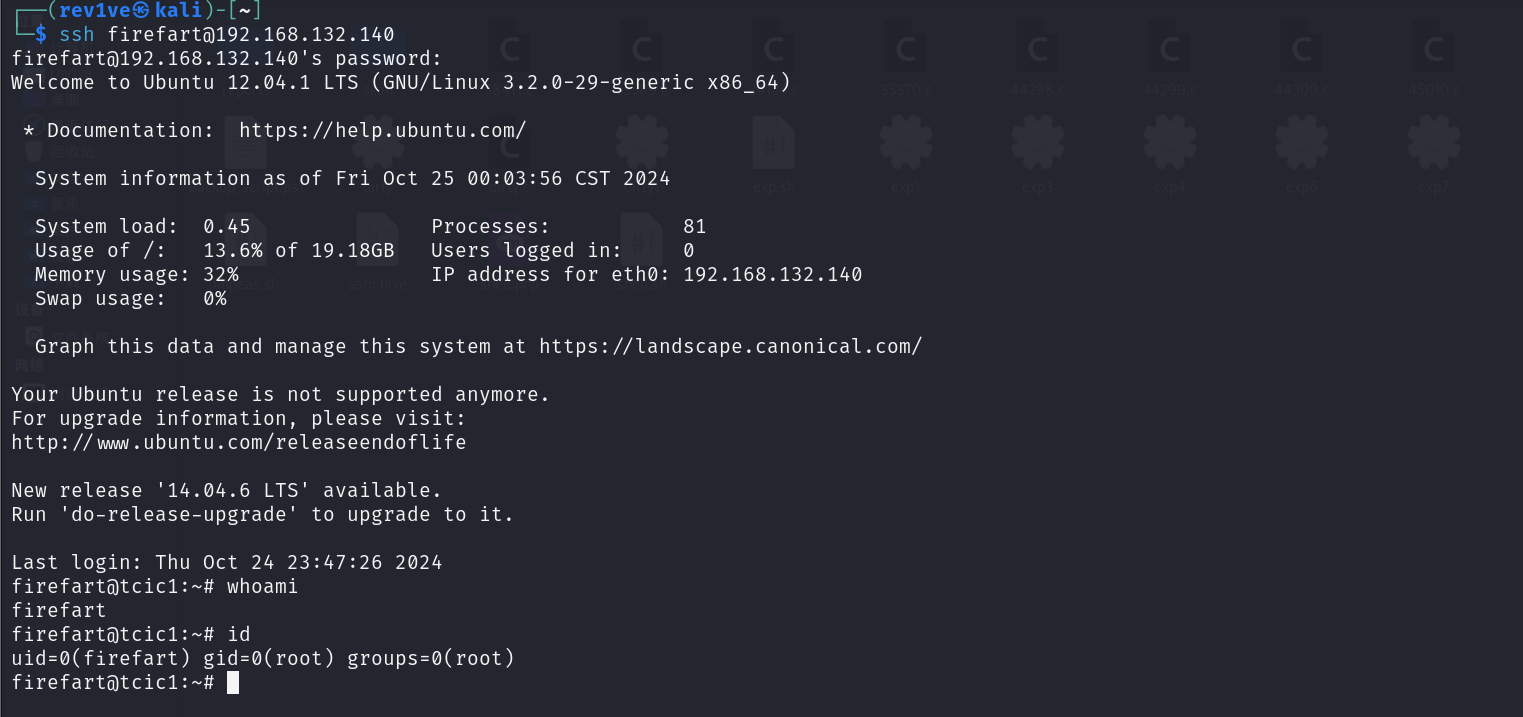
Task: Open the landscape.canonical.com link
Action: click(730, 347)
